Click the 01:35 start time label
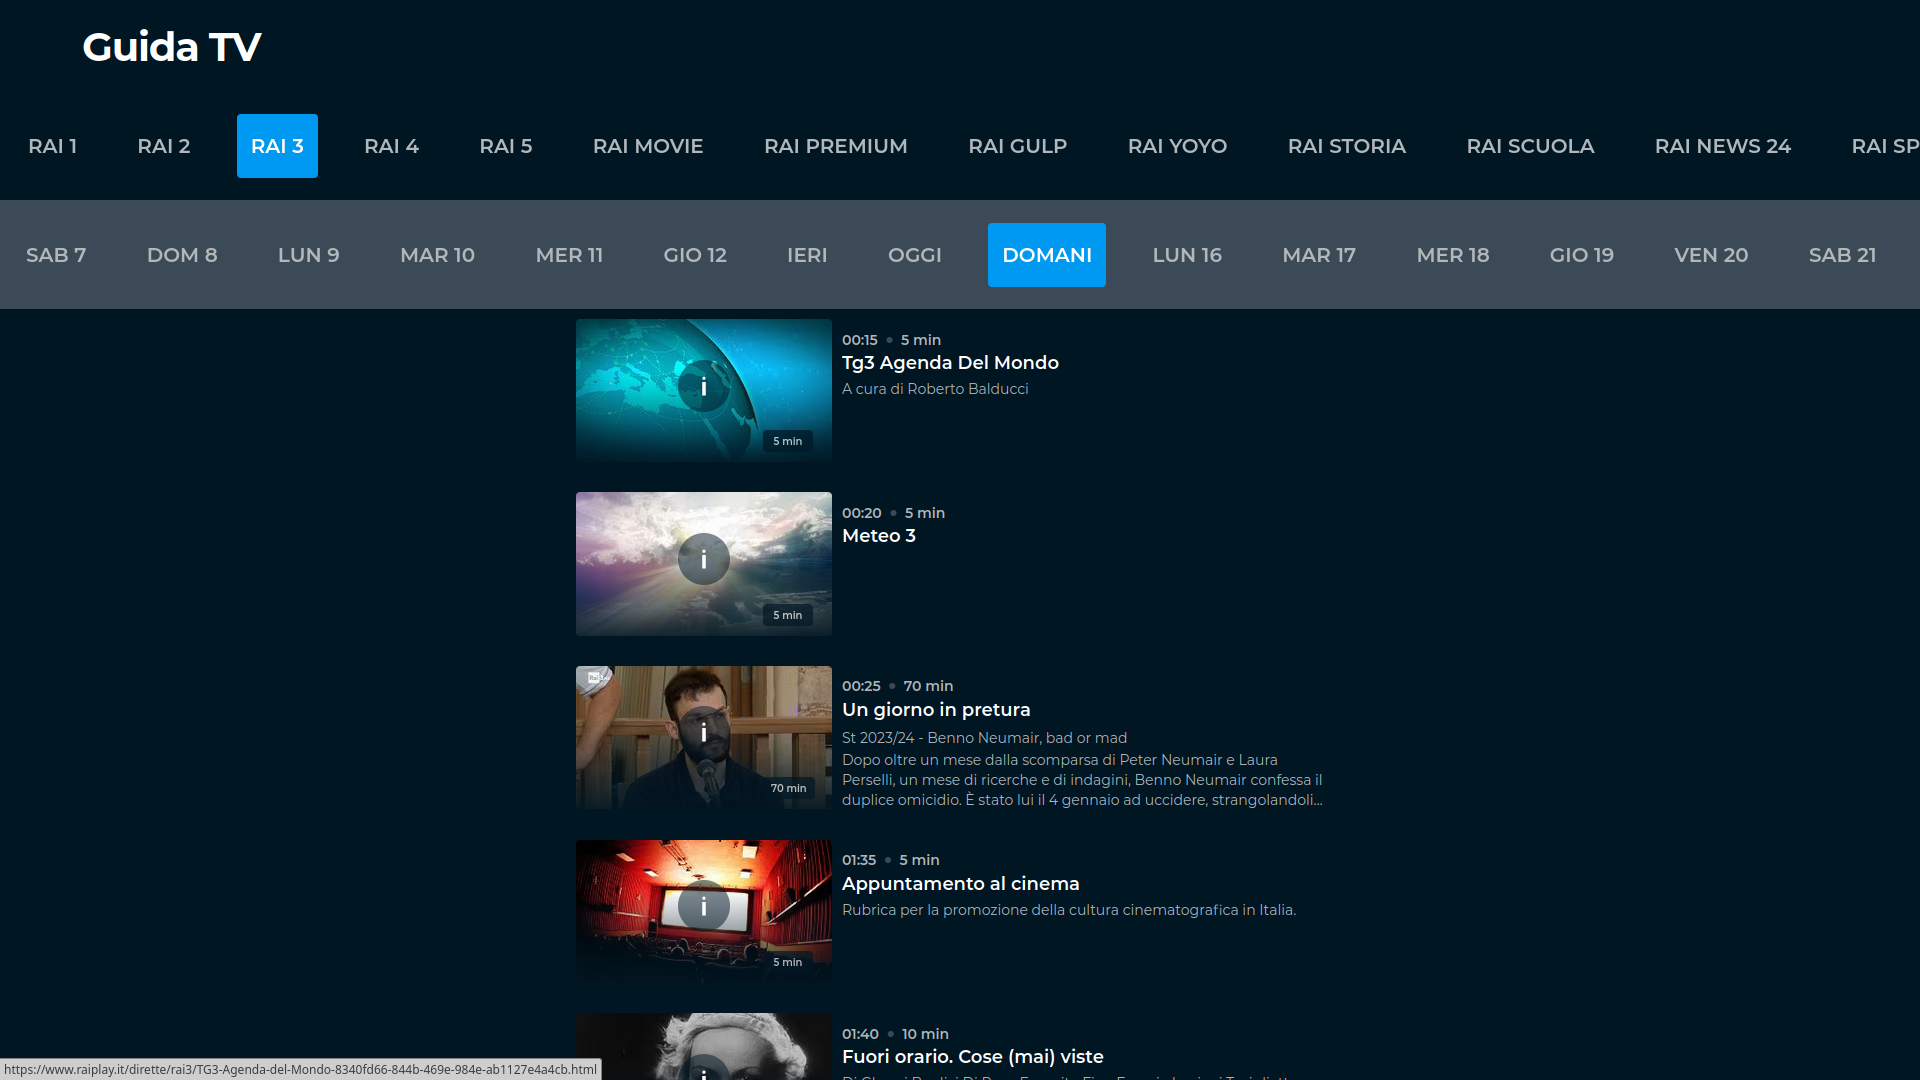Screen dimensions: 1920x1080 coord(859,860)
